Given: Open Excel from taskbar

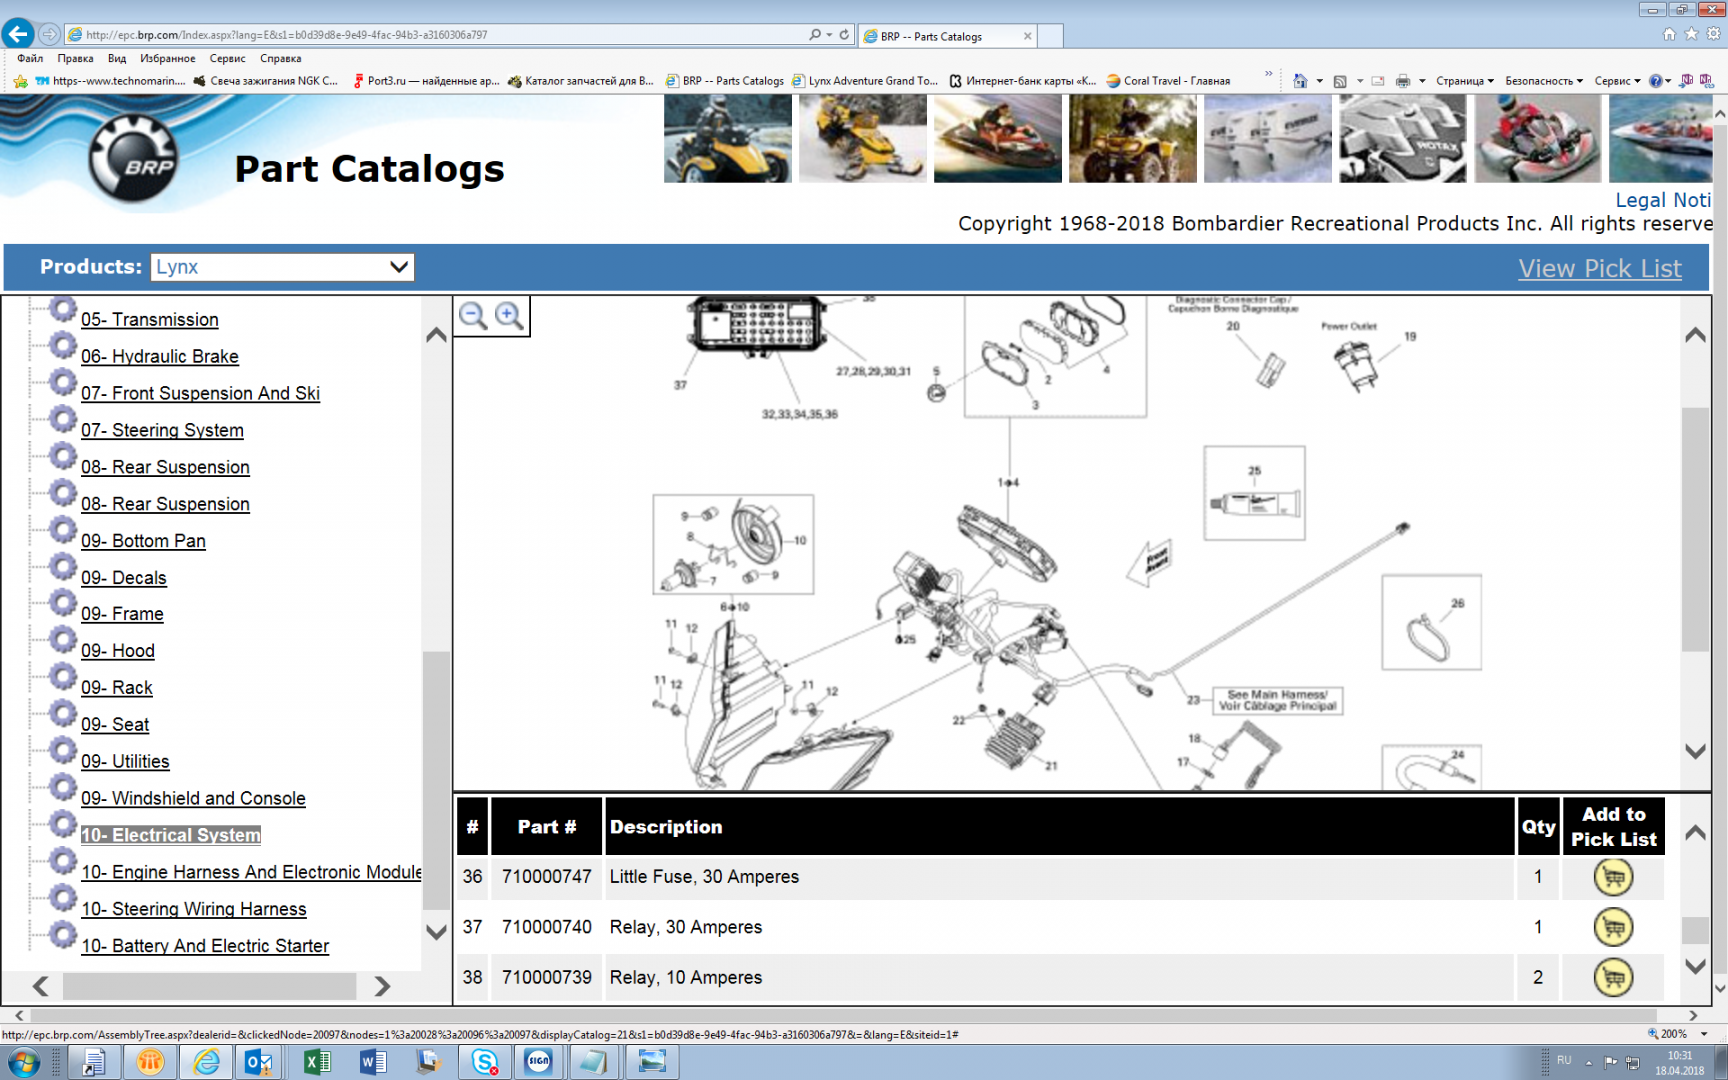Looking at the screenshot, I should [316, 1062].
